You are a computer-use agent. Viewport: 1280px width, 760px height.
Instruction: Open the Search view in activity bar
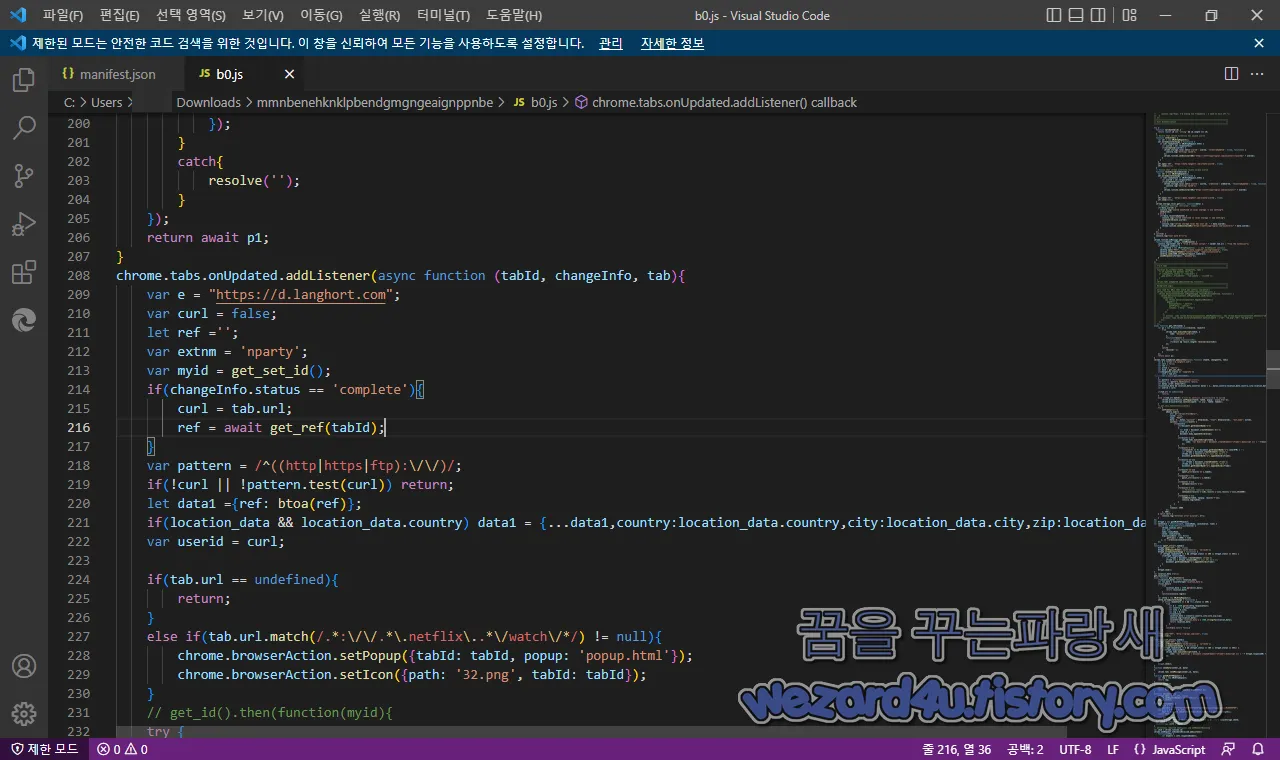pyautogui.click(x=24, y=128)
